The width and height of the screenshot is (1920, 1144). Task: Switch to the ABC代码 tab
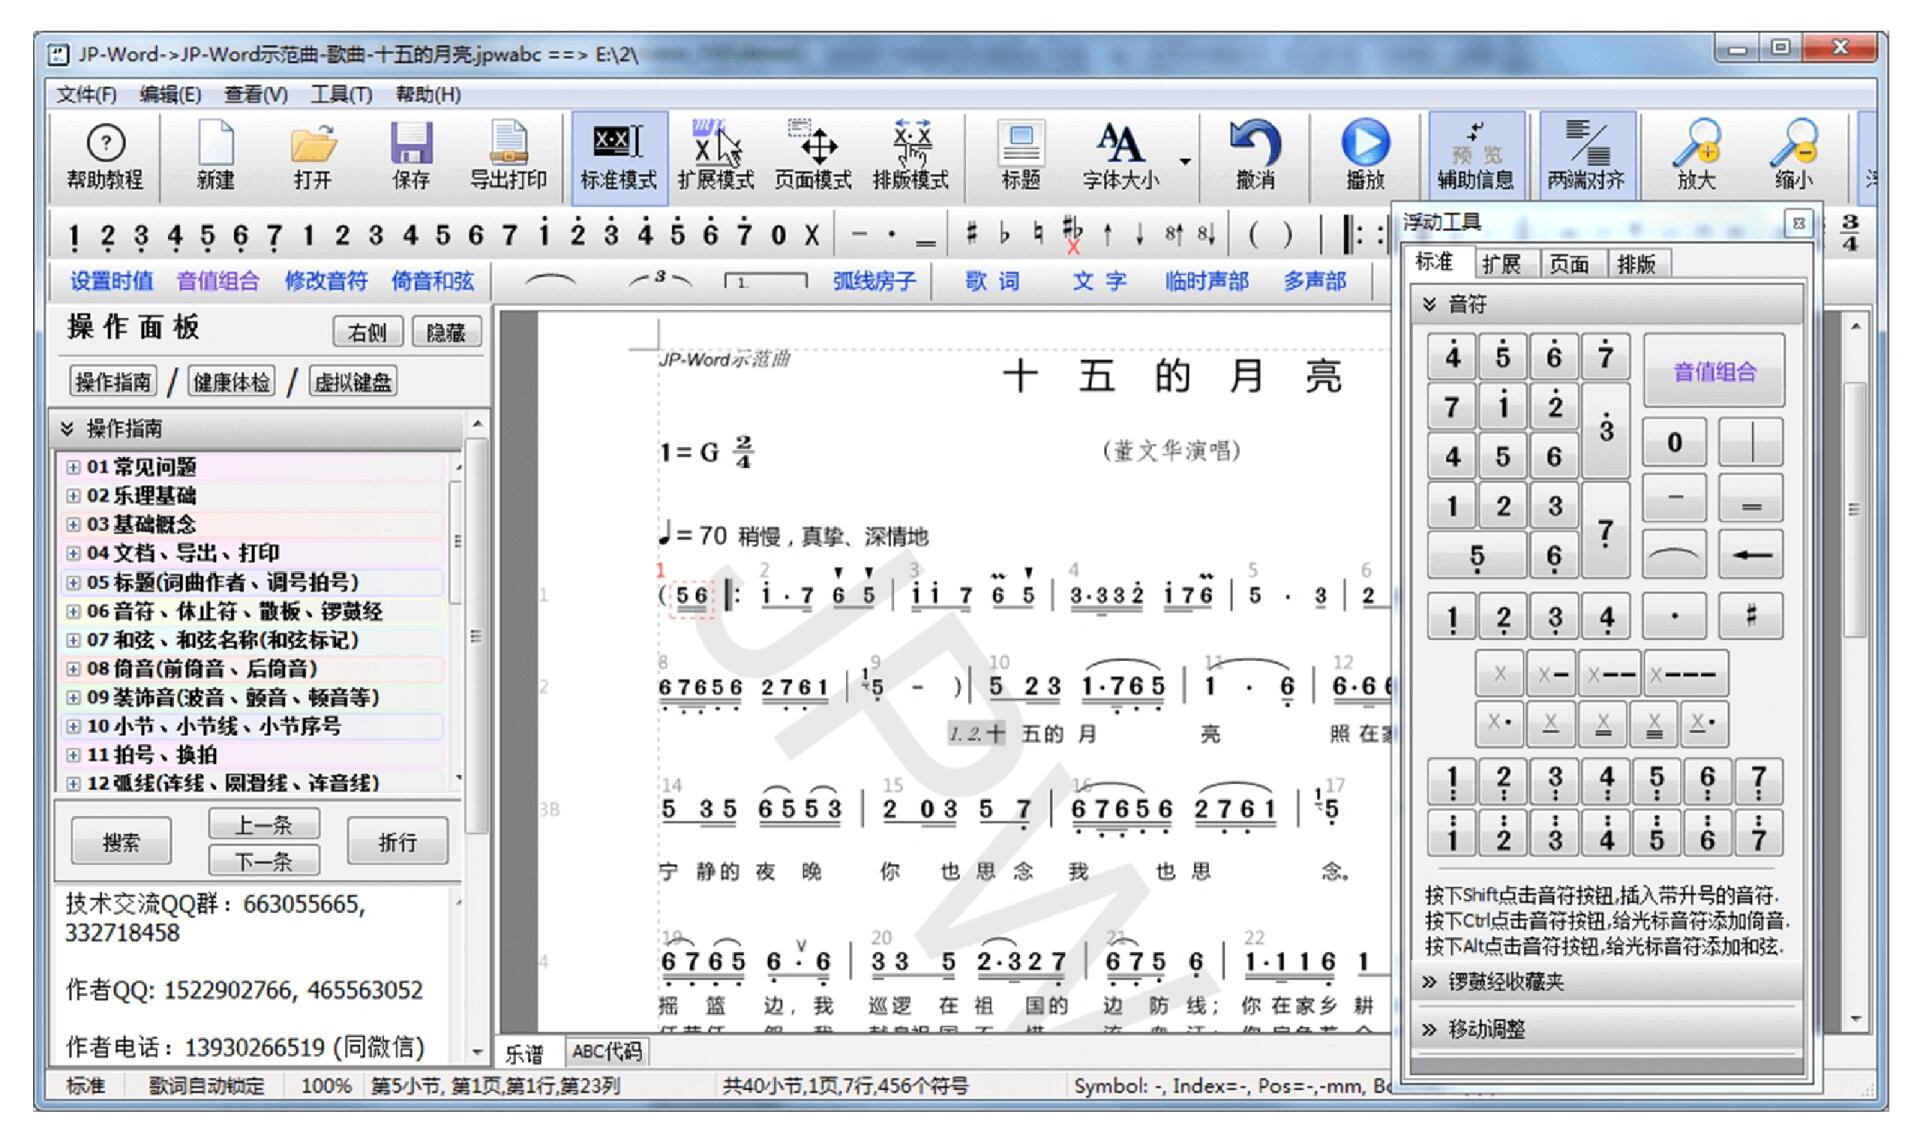point(607,1051)
